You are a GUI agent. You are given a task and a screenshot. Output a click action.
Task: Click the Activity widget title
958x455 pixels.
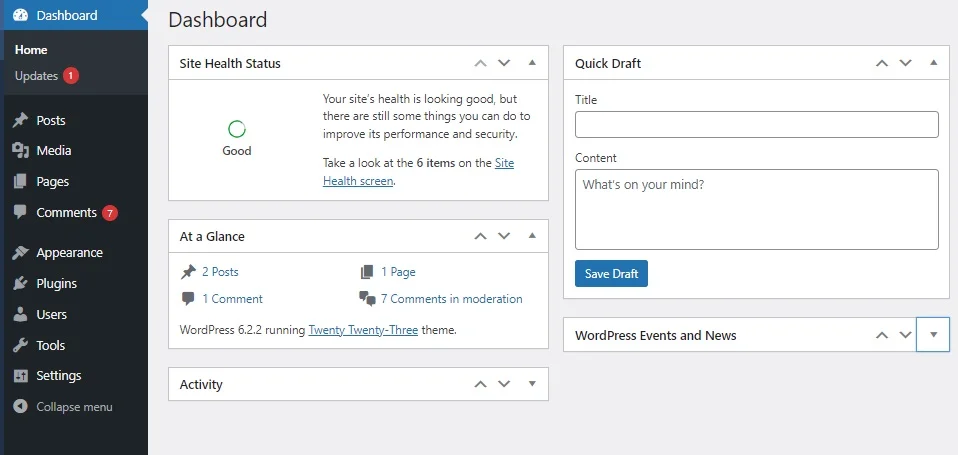(201, 385)
